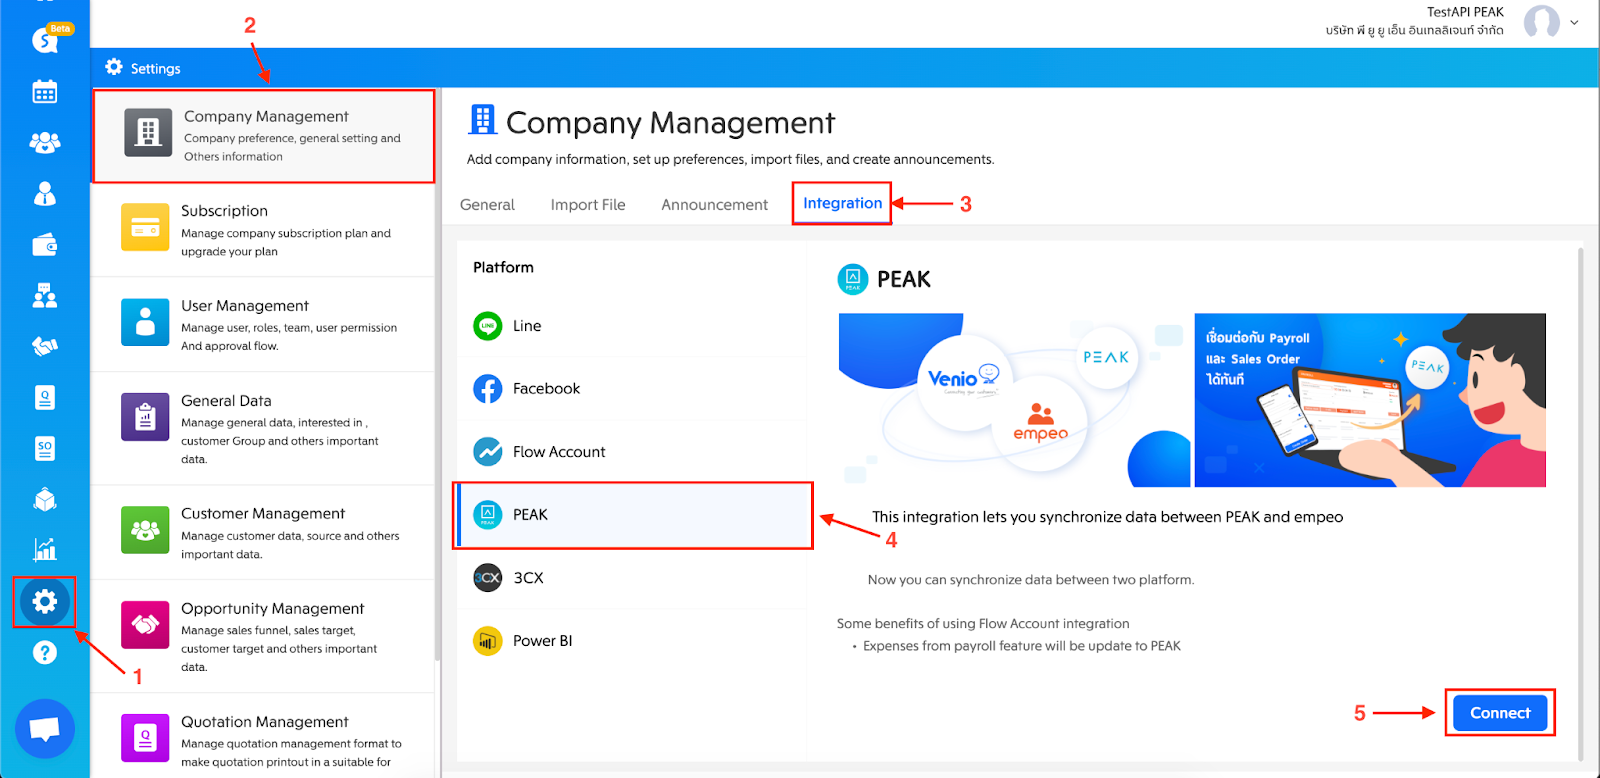Click the Settings header gear icon
This screenshot has height=778, width=1600.
[114, 67]
